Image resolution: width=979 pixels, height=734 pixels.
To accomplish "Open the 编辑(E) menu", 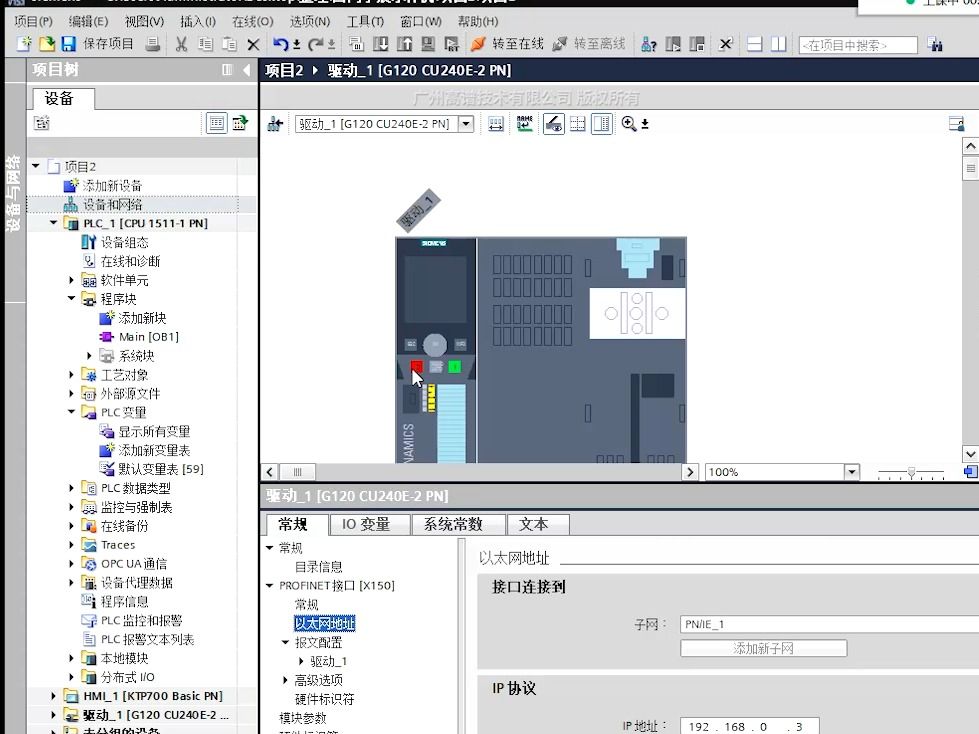I will click(88, 21).
